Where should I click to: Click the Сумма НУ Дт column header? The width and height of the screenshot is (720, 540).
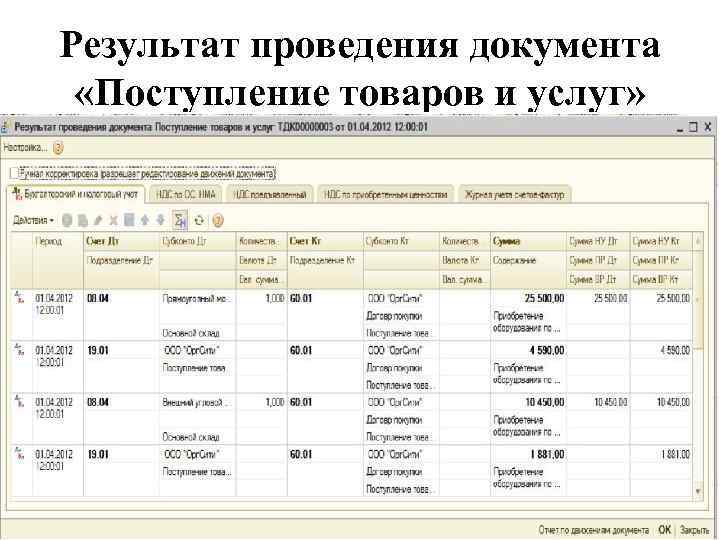tap(598, 242)
